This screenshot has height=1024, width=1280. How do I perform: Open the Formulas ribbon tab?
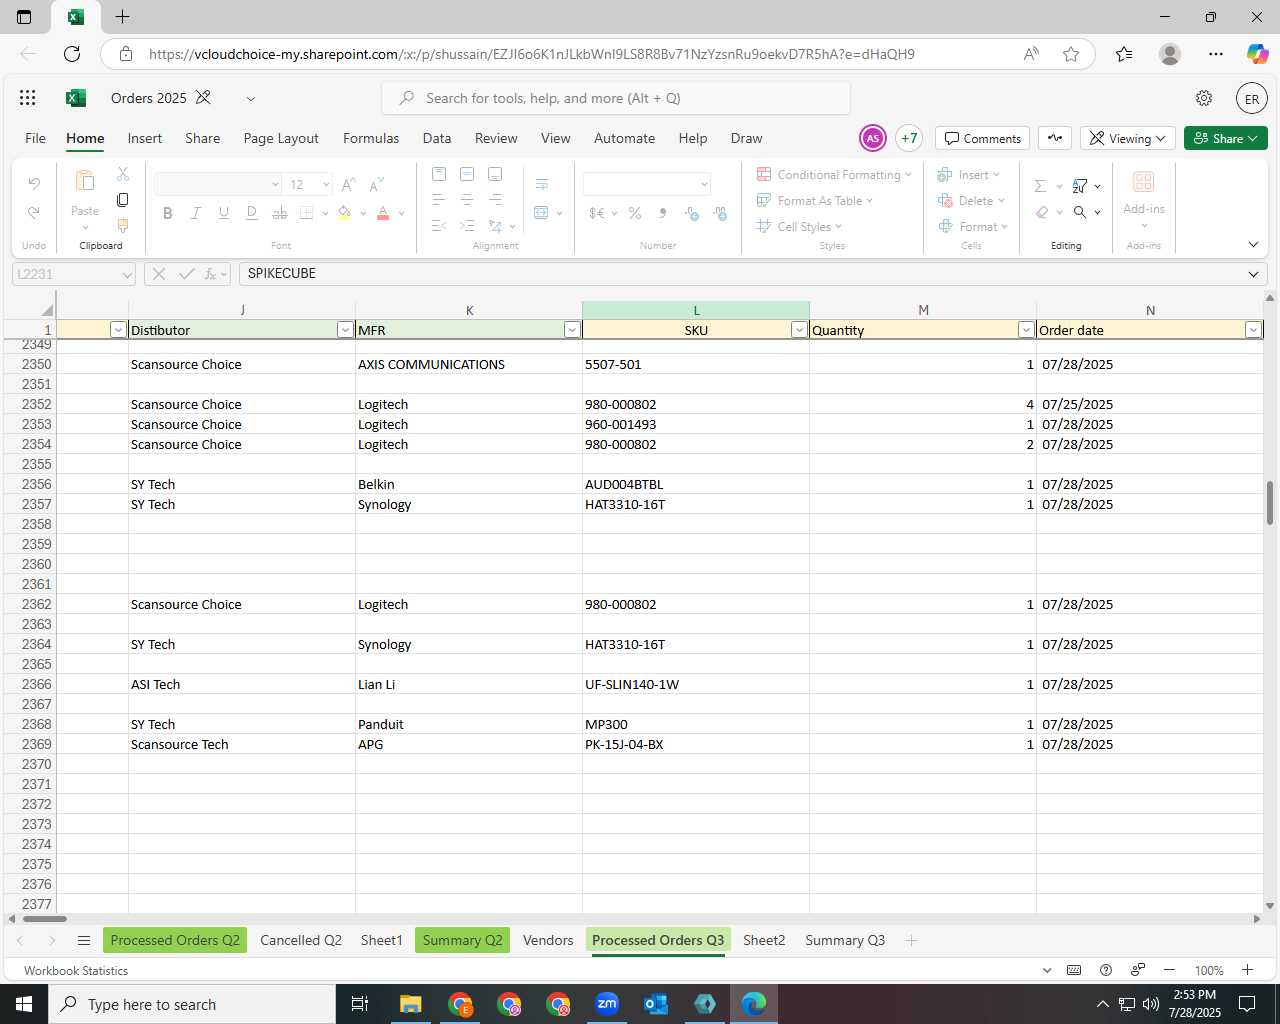point(371,138)
